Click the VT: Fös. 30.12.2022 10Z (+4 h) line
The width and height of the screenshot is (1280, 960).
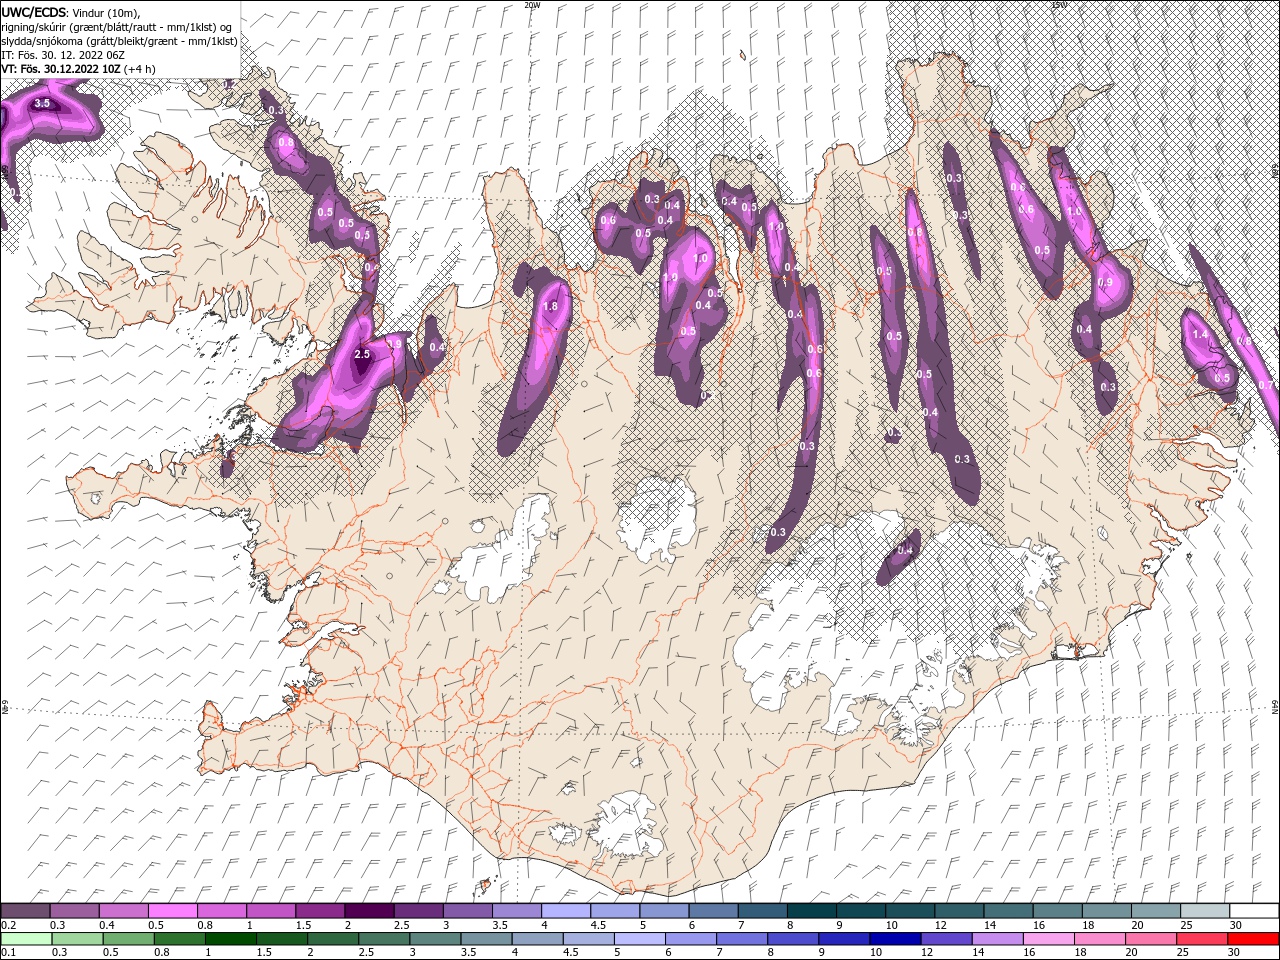coord(78,69)
